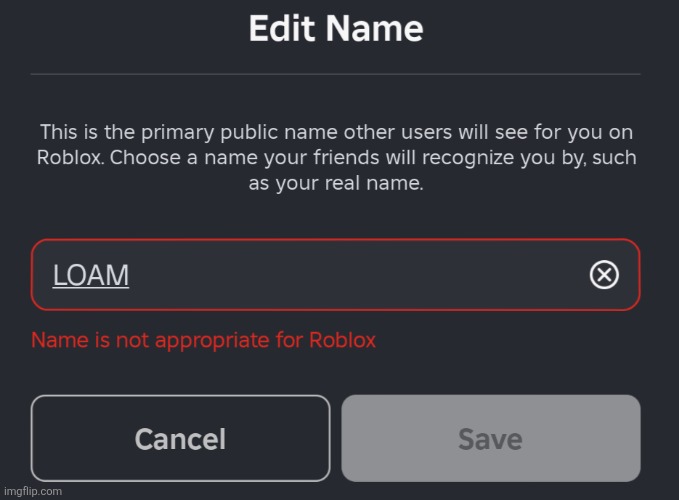Screen dimensions: 679x500
Task: Focus the name input field
Action: pos(300,275)
